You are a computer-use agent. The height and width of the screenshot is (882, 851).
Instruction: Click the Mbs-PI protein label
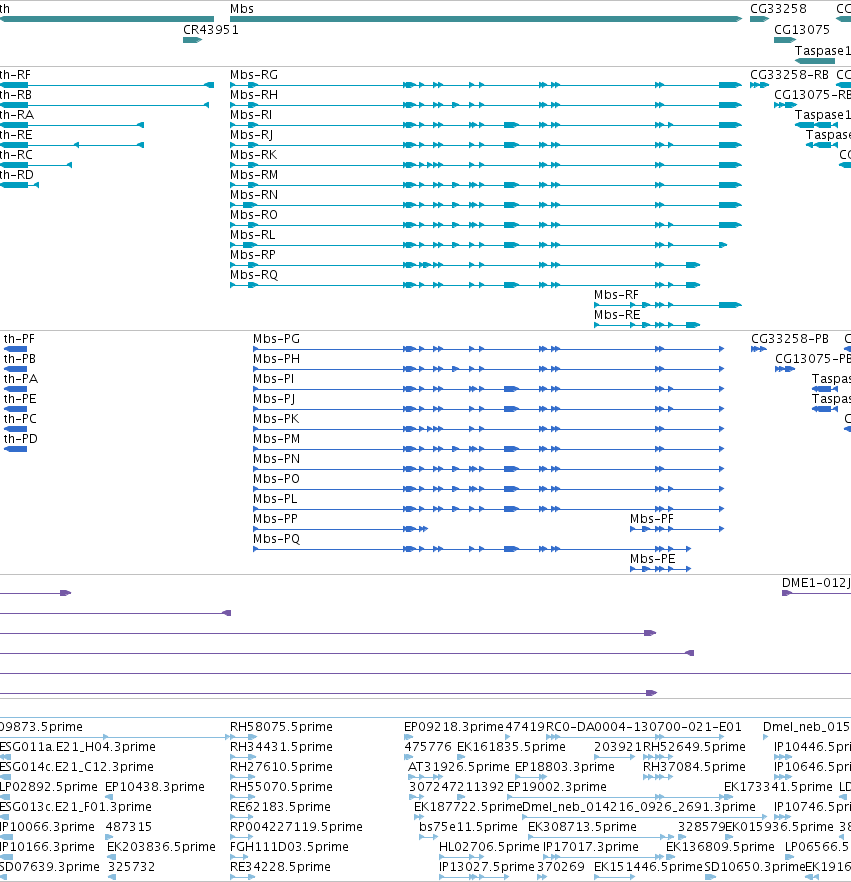[x=273, y=379]
